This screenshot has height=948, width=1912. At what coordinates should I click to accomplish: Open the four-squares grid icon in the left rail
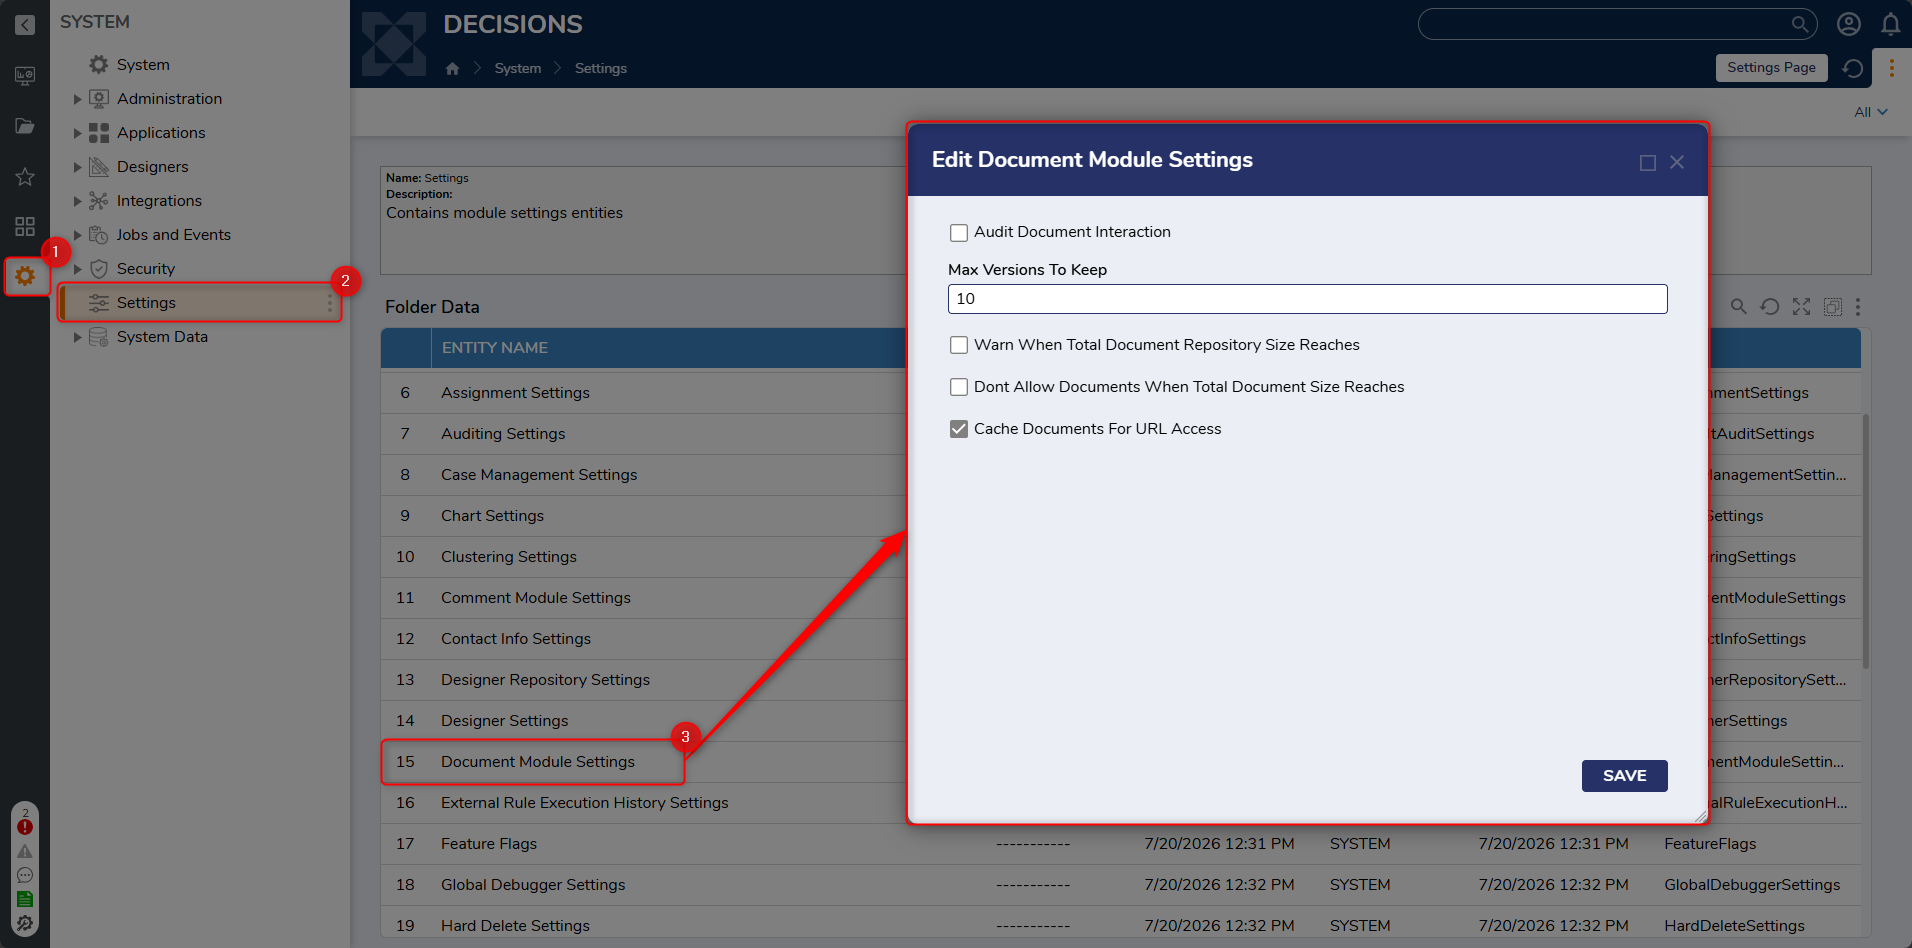(x=25, y=227)
